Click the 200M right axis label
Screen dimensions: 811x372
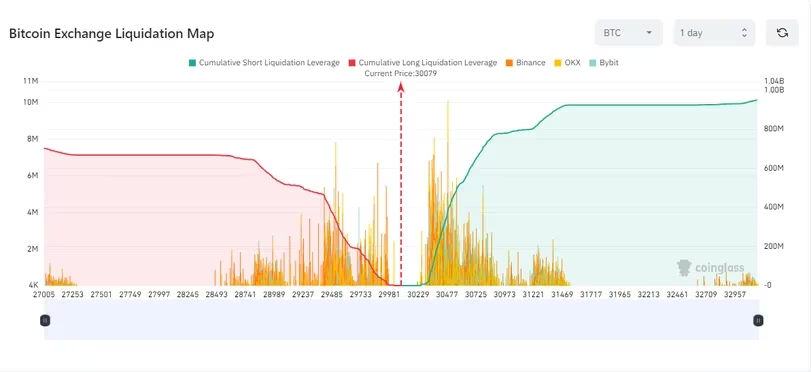coord(774,246)
